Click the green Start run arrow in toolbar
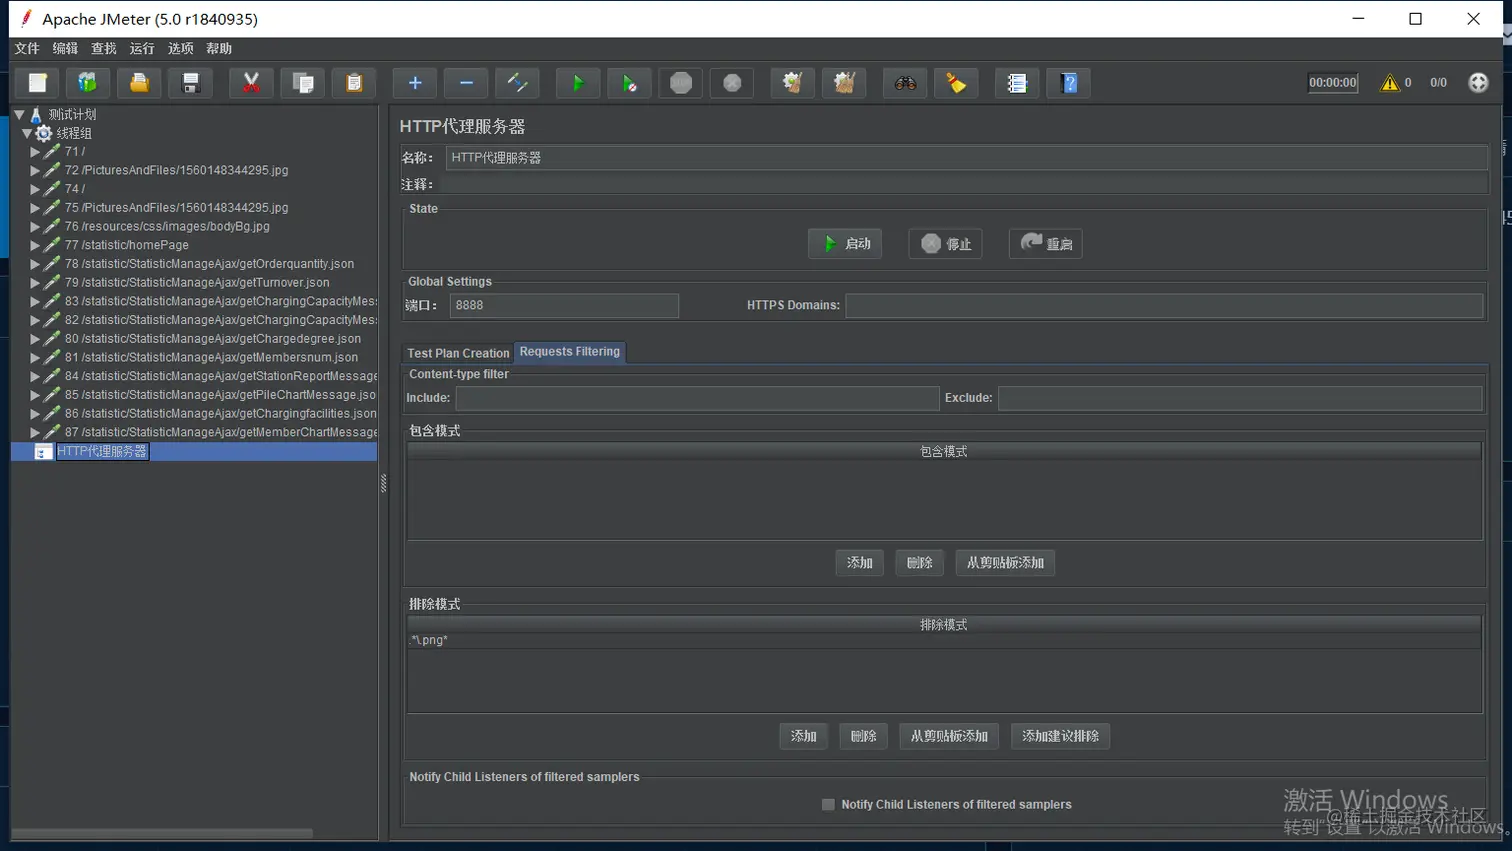 click(x=577, y=83)
